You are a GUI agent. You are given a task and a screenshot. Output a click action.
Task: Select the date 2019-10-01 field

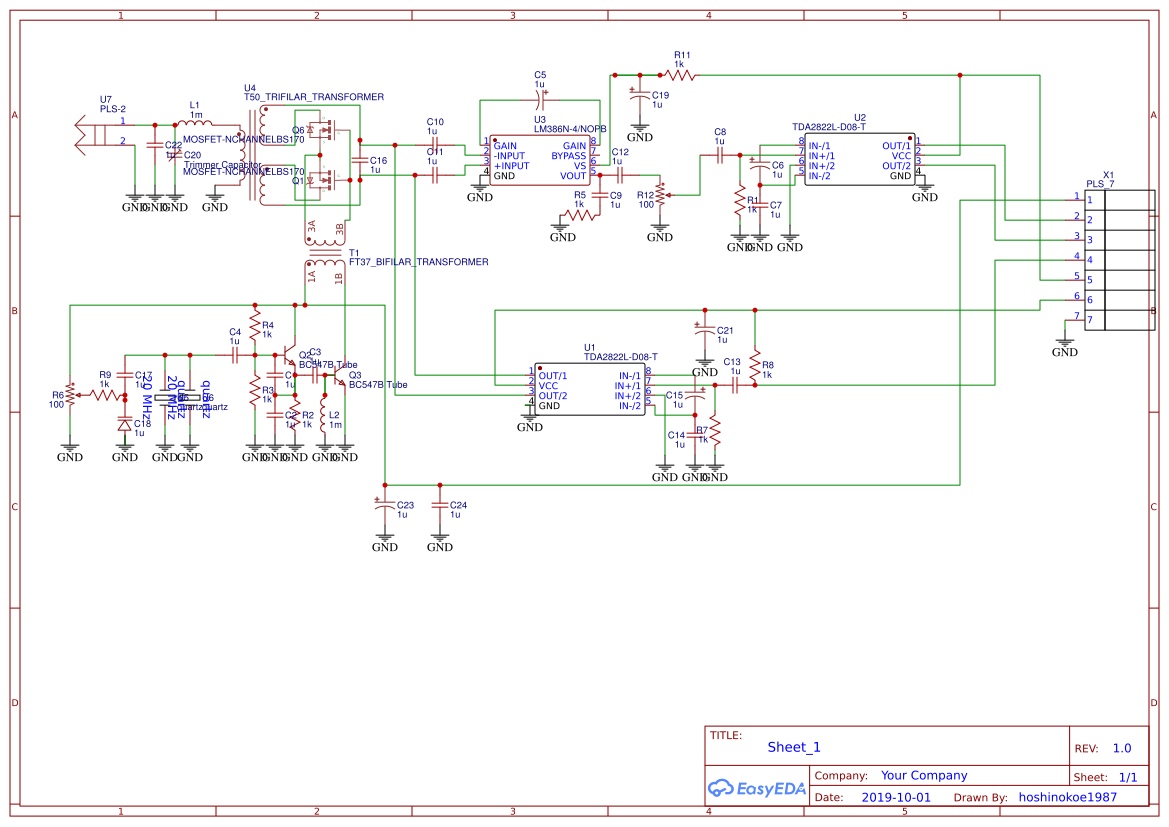point(895,797)
